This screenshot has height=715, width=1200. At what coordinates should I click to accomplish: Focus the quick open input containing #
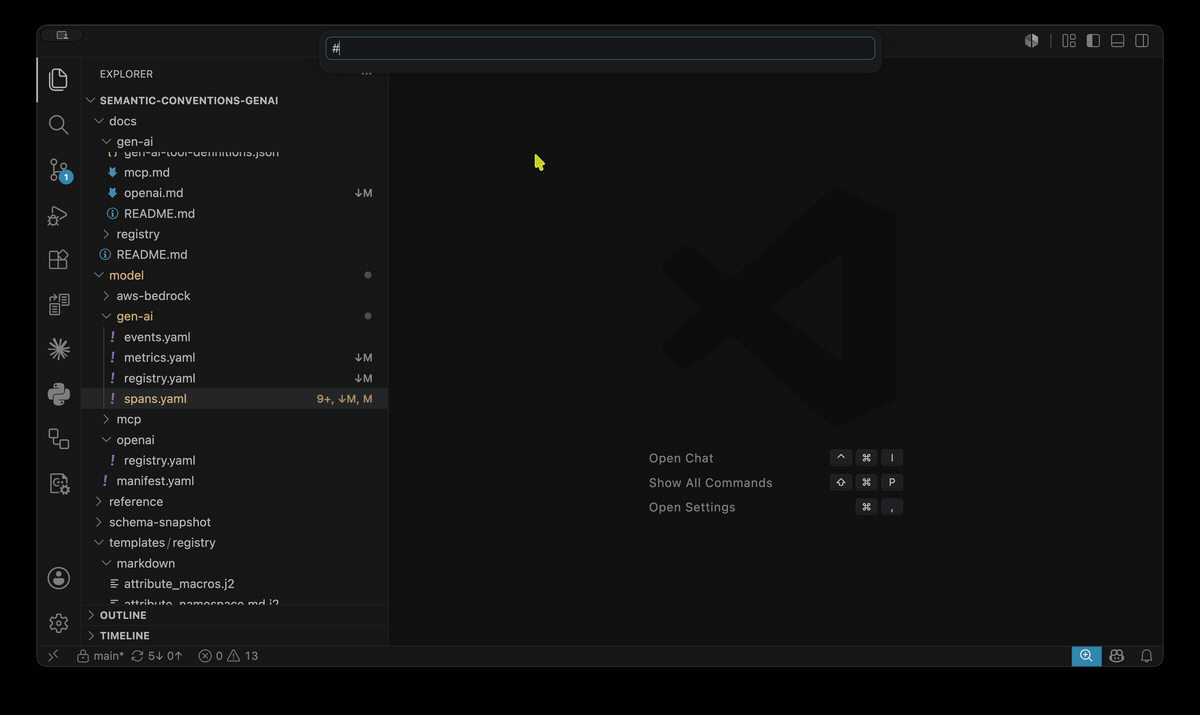point(600,48)
